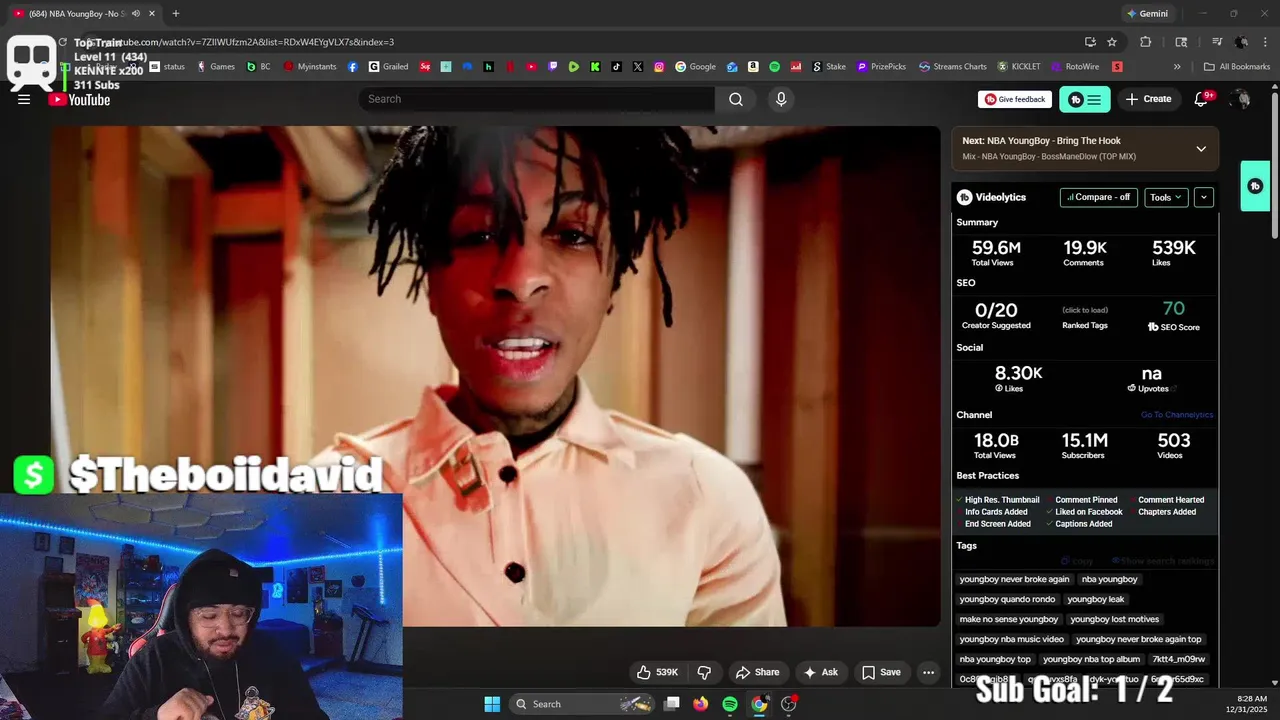Click 'nba youngboy top' tag
The height and width of the screenshot is (720, 1280).
[995, 659]
